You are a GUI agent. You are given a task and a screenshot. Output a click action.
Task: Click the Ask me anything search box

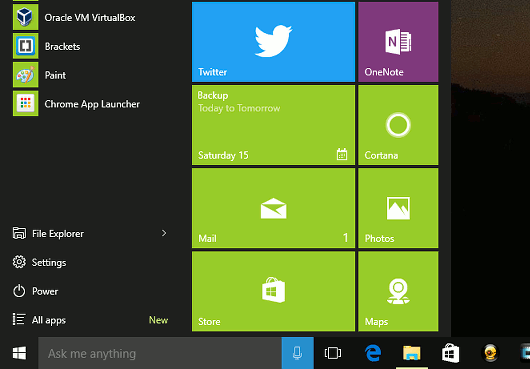(160, 353)
